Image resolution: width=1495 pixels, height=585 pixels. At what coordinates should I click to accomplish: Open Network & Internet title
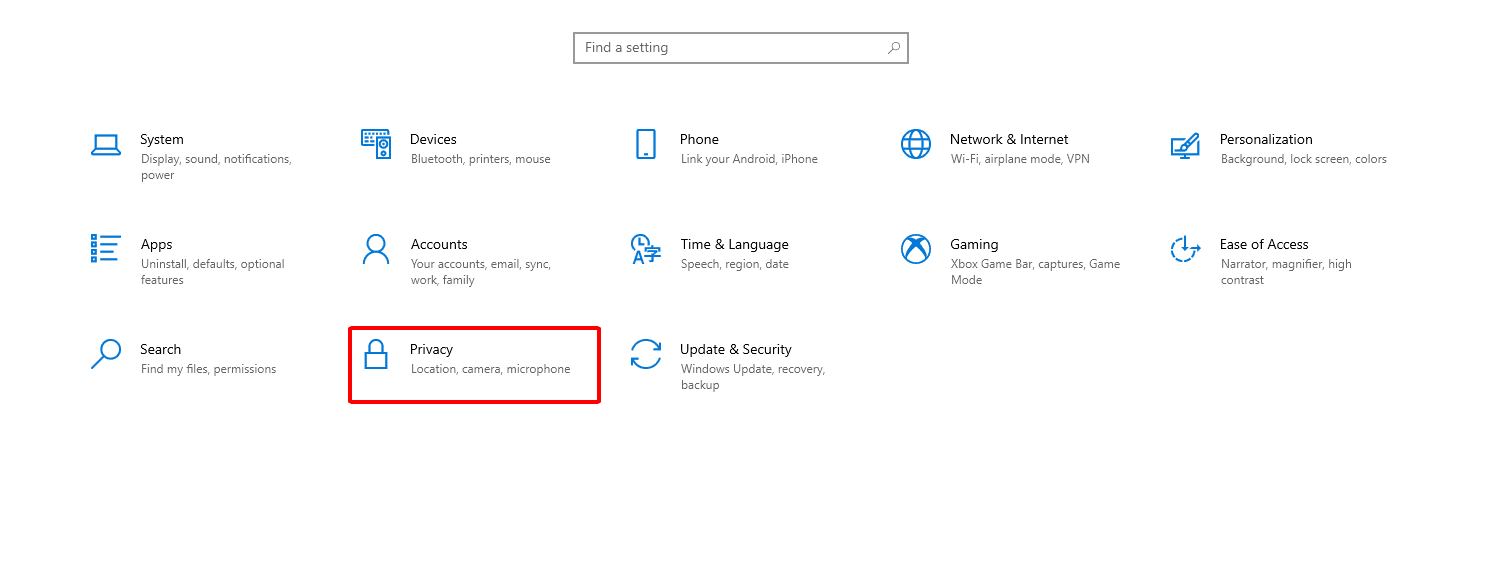click(x=1009, y=139)
